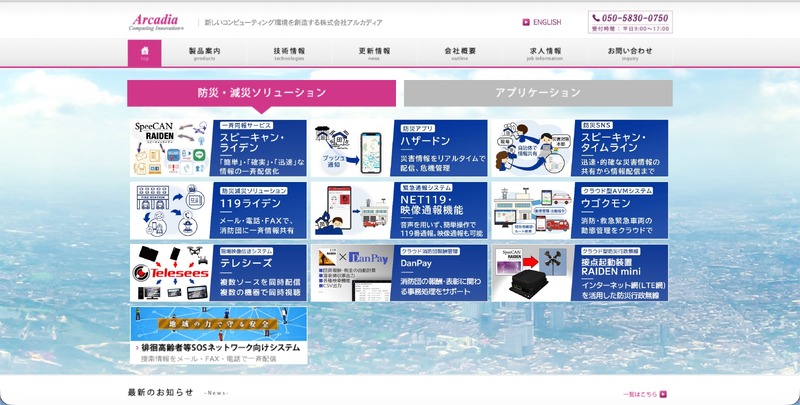This screenshot has height=405, width=800.
Task: Go to the home top icon
Action: 144,53
